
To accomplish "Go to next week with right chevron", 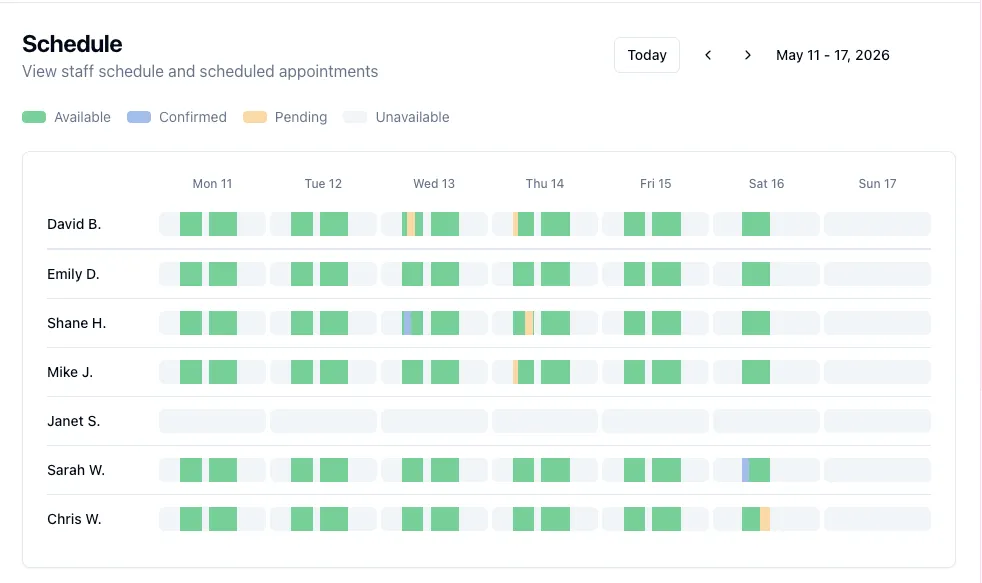I will click(x=747, y=55).
